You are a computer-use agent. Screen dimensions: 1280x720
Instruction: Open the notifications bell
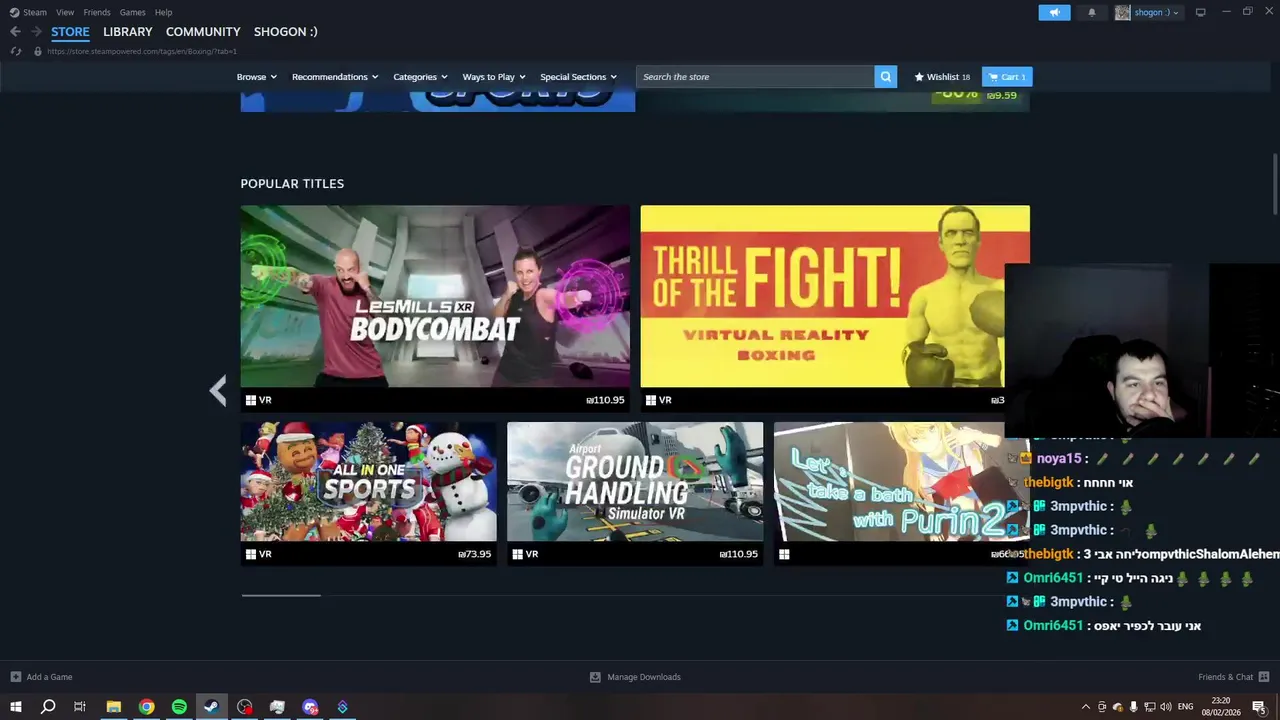click(1092, 12)
